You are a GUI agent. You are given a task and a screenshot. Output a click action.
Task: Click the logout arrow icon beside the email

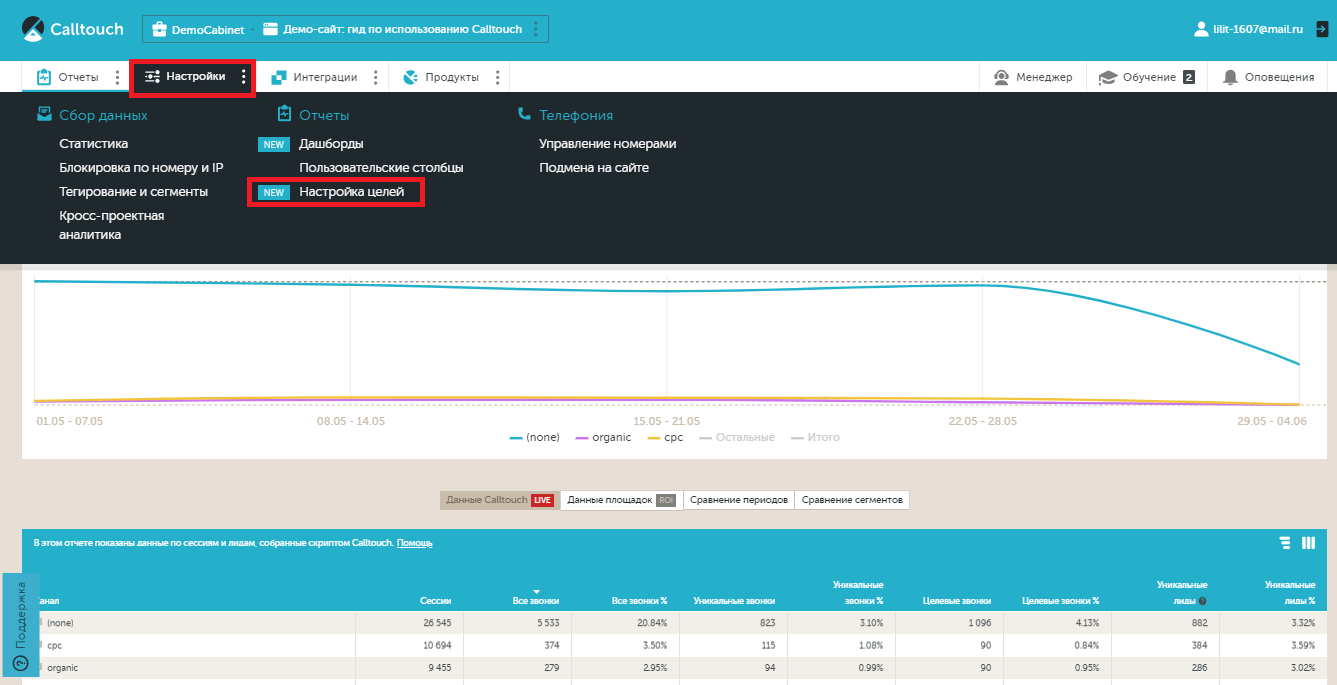click(x=1321, y=30)
